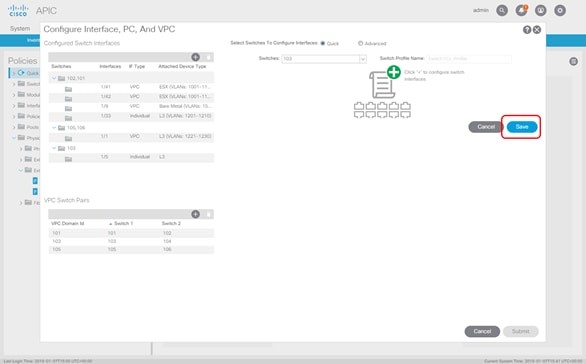Close the Configure Interface dialog

click(x=537, y=30)
